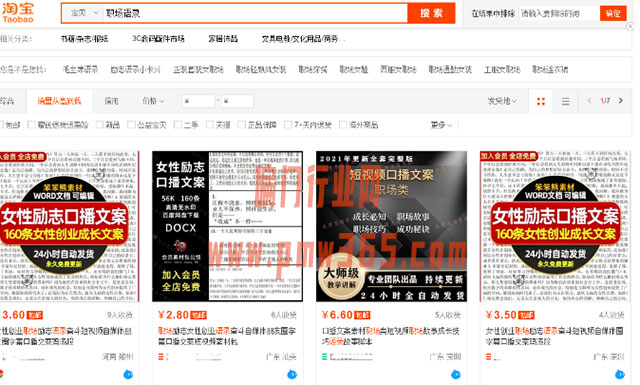This screenshot has width=640, height=385.
Task: Click the 5人收货 count text
Action: tap(447, 315)
